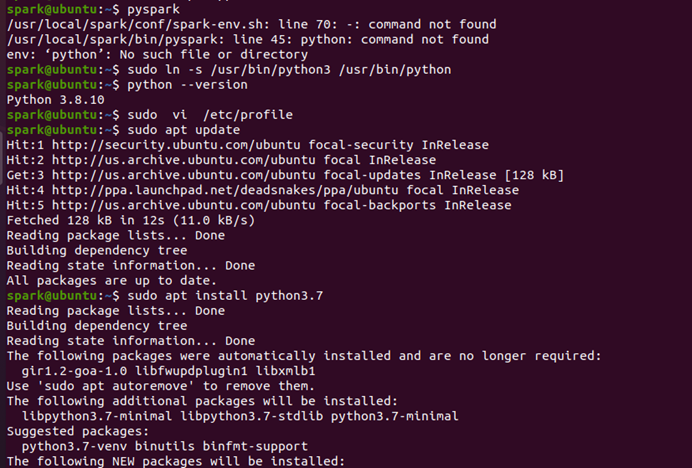Click the 'All packages are up to date.' line
The height and width of the screenshot is (468, 692).
point(112,280)
